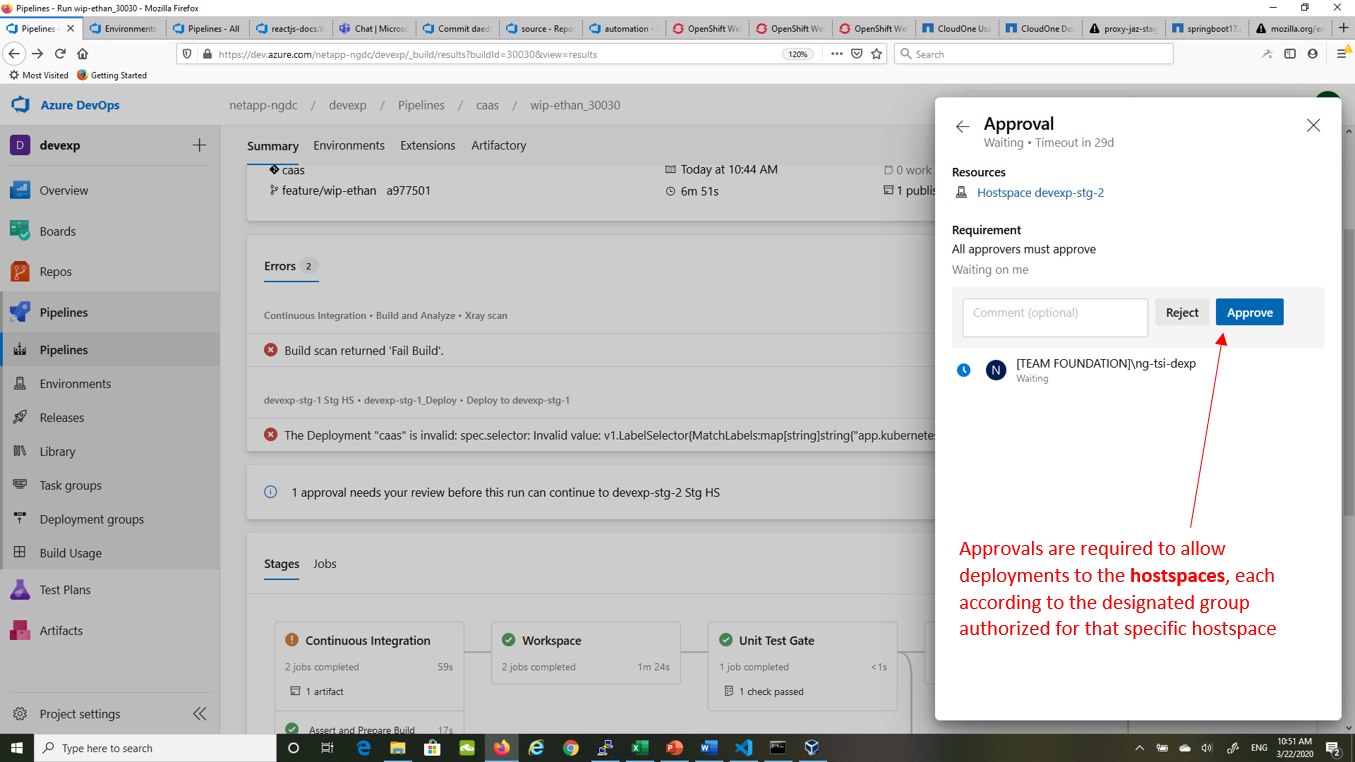Image resolution: width=1355 pixels, height=762 pixels.
Task: Open Artifacts in the sidebar
Action: 61,630
